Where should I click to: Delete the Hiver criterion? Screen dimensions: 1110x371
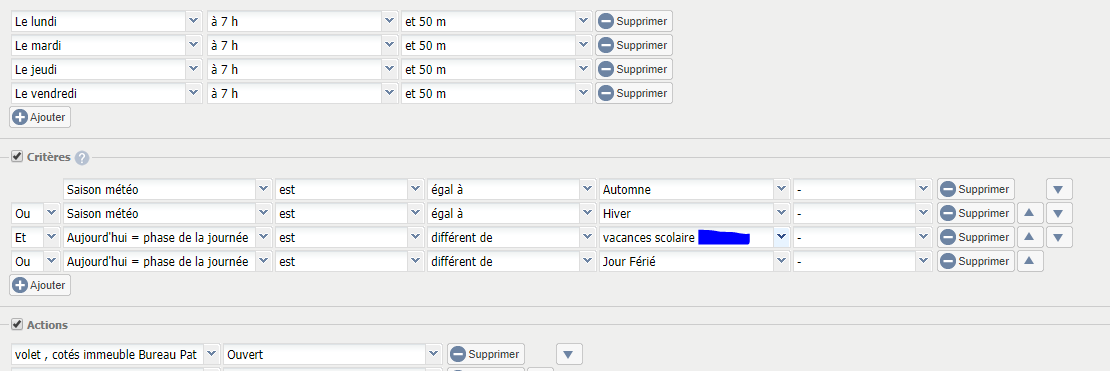pos(976,213)
